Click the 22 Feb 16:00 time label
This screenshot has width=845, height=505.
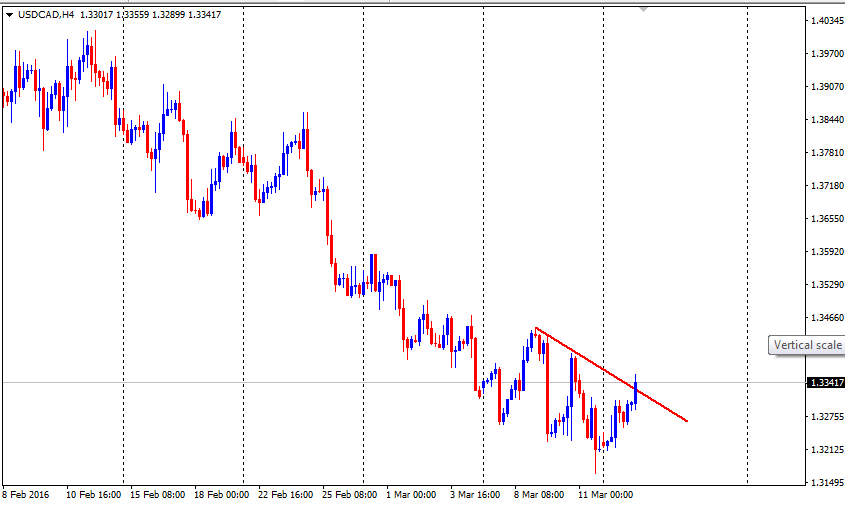(x=285, y=495)
